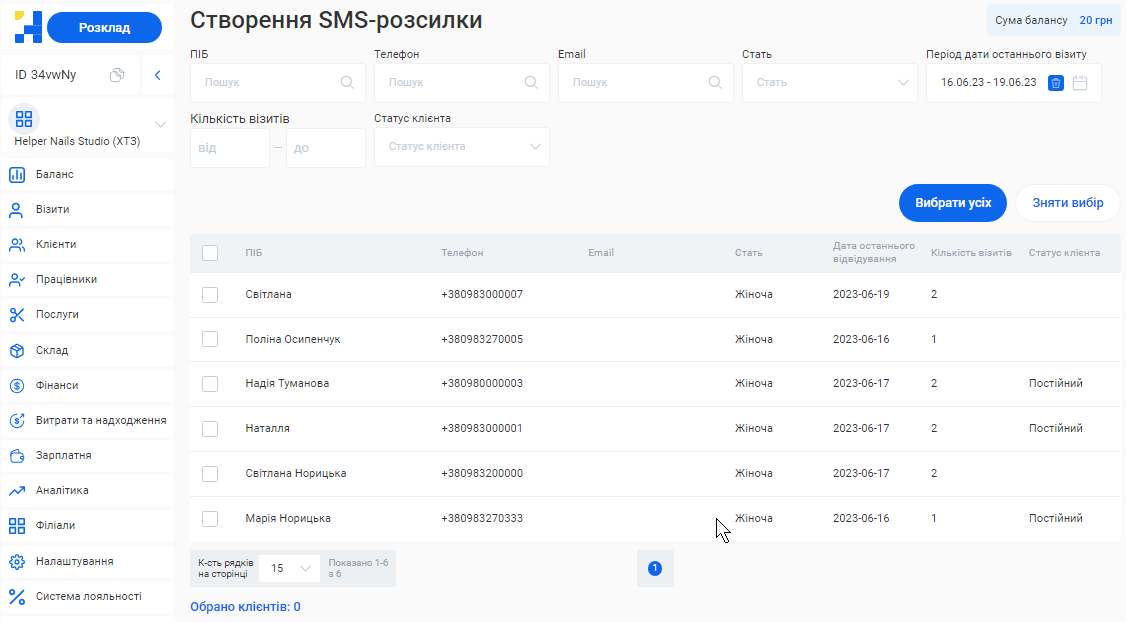The image size is (1126, 622).
Task: Click the percent icon for Система лояльності
Action: 17,597
